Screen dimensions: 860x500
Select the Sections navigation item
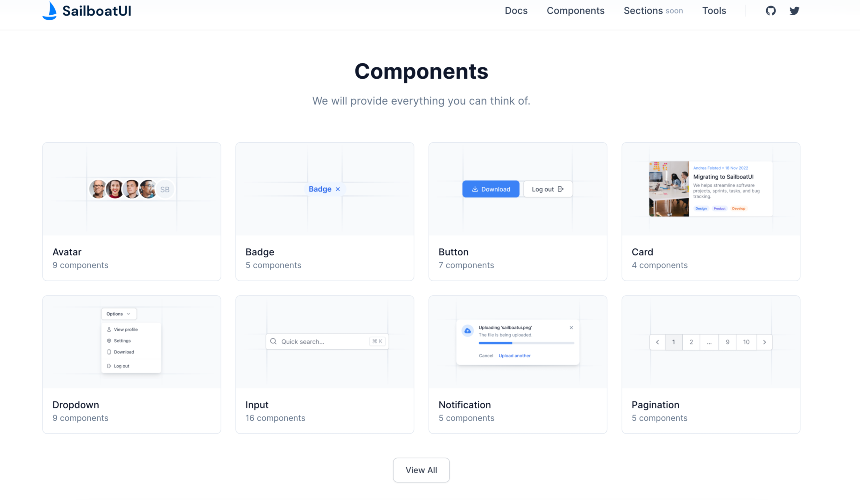[x=643, y=10]
